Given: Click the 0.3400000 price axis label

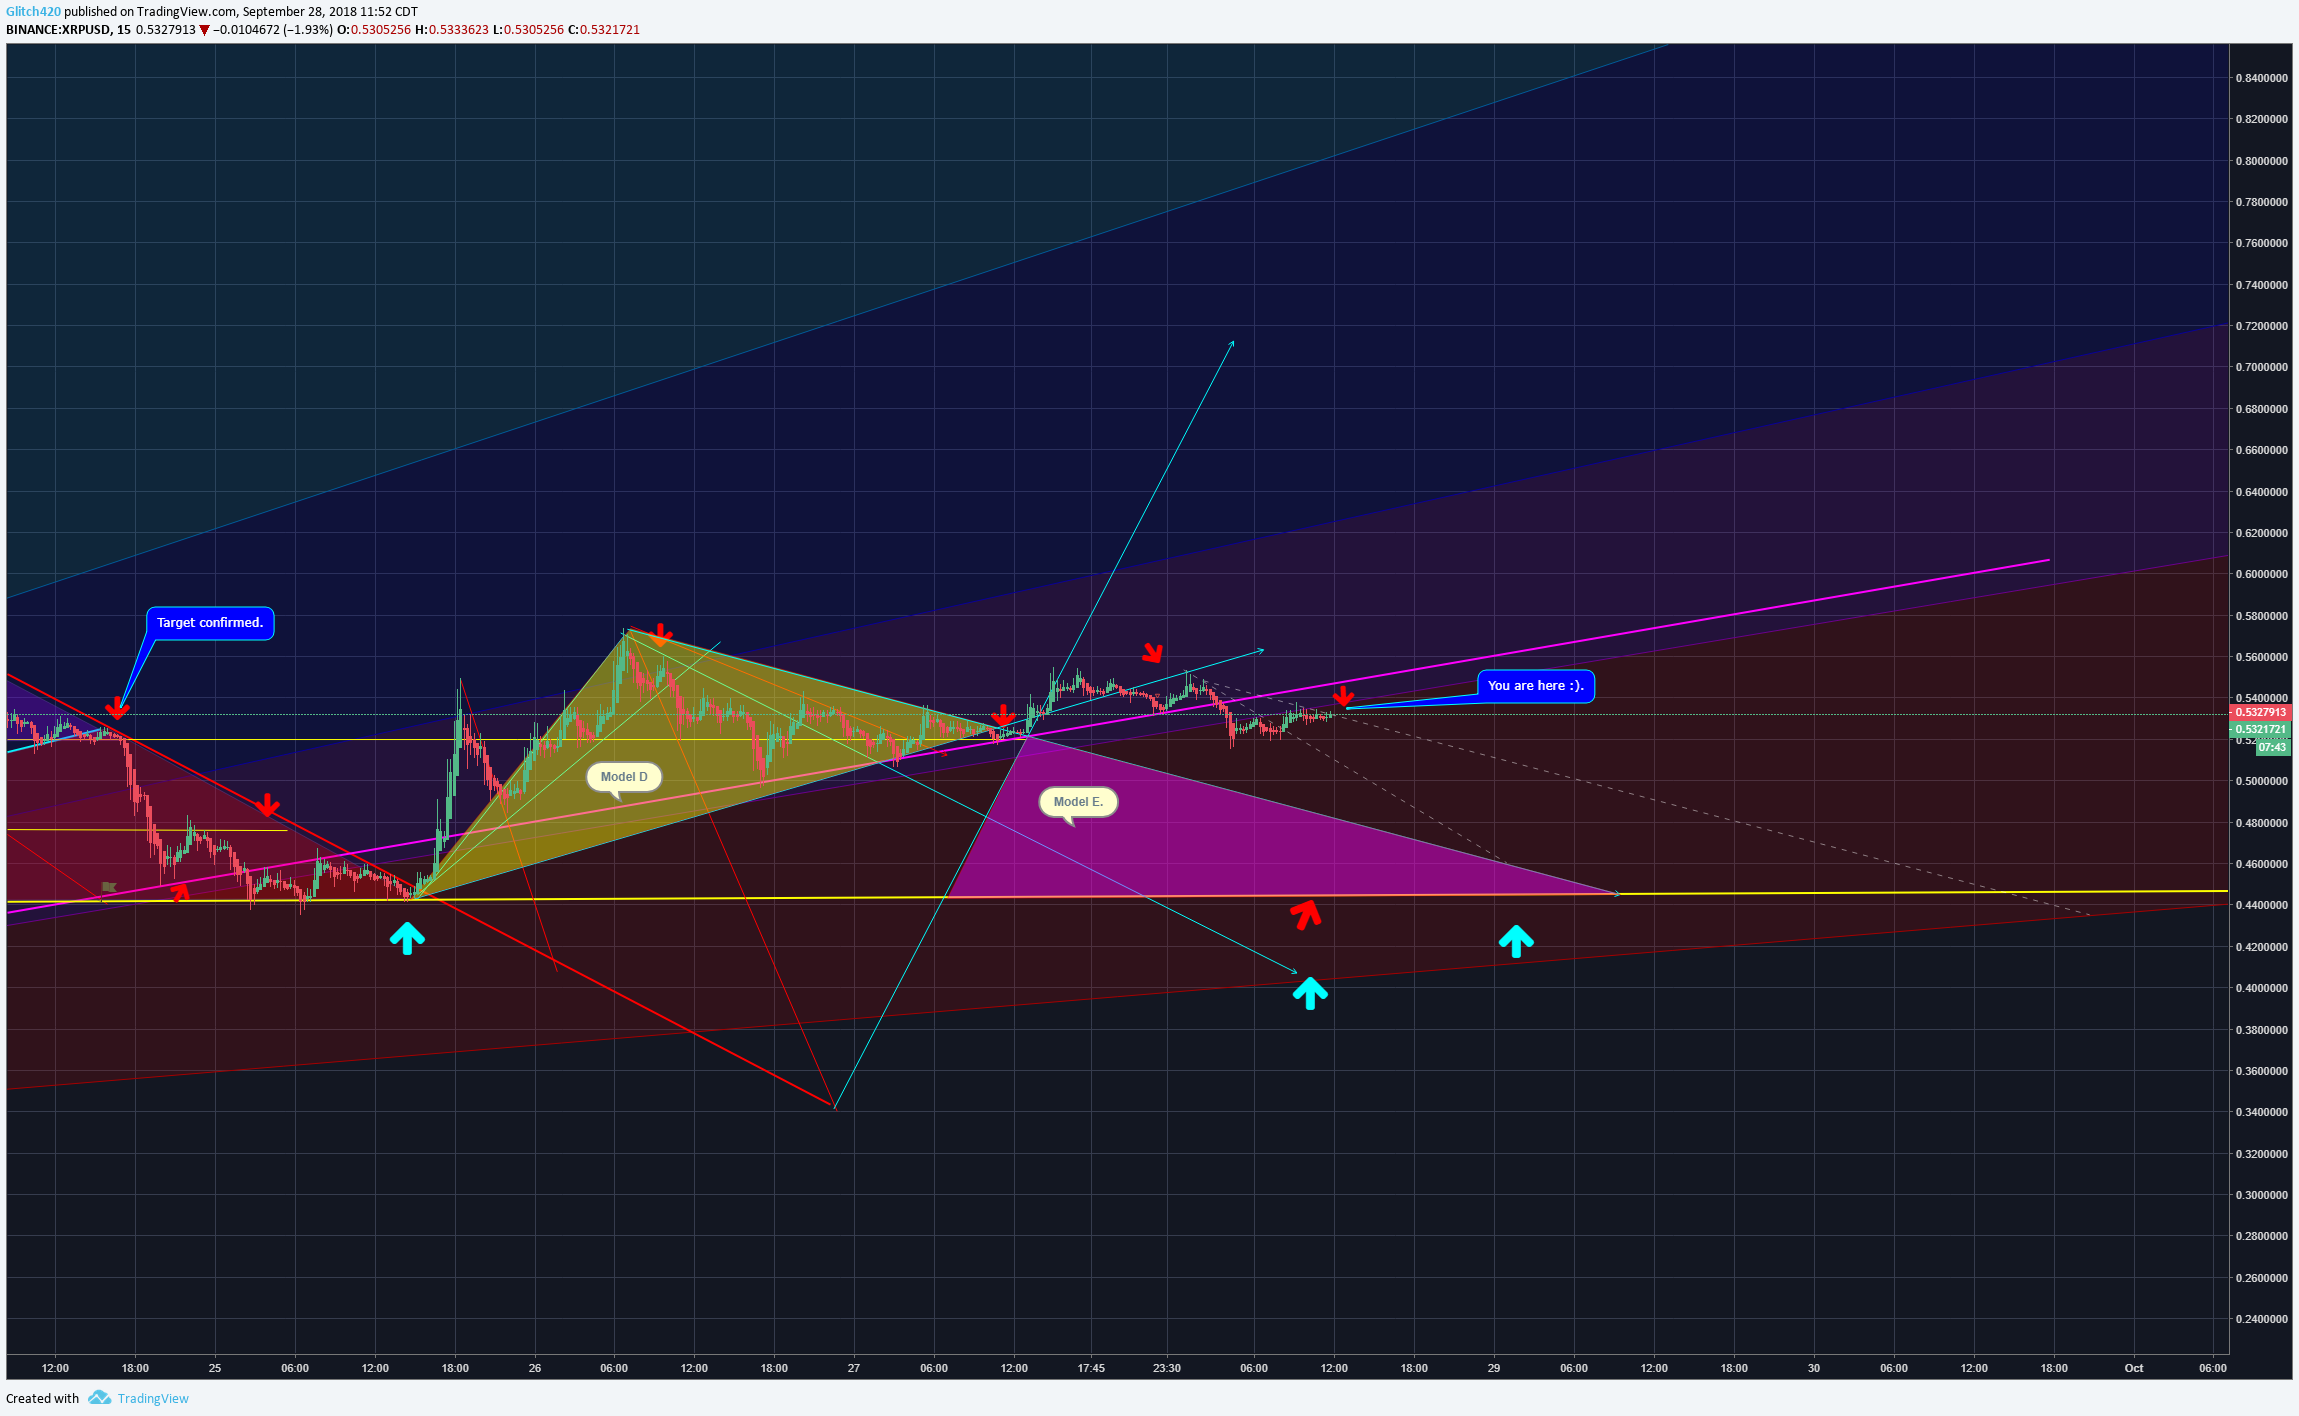Looking at the screenshot, I should [x=2261, y=1112].
